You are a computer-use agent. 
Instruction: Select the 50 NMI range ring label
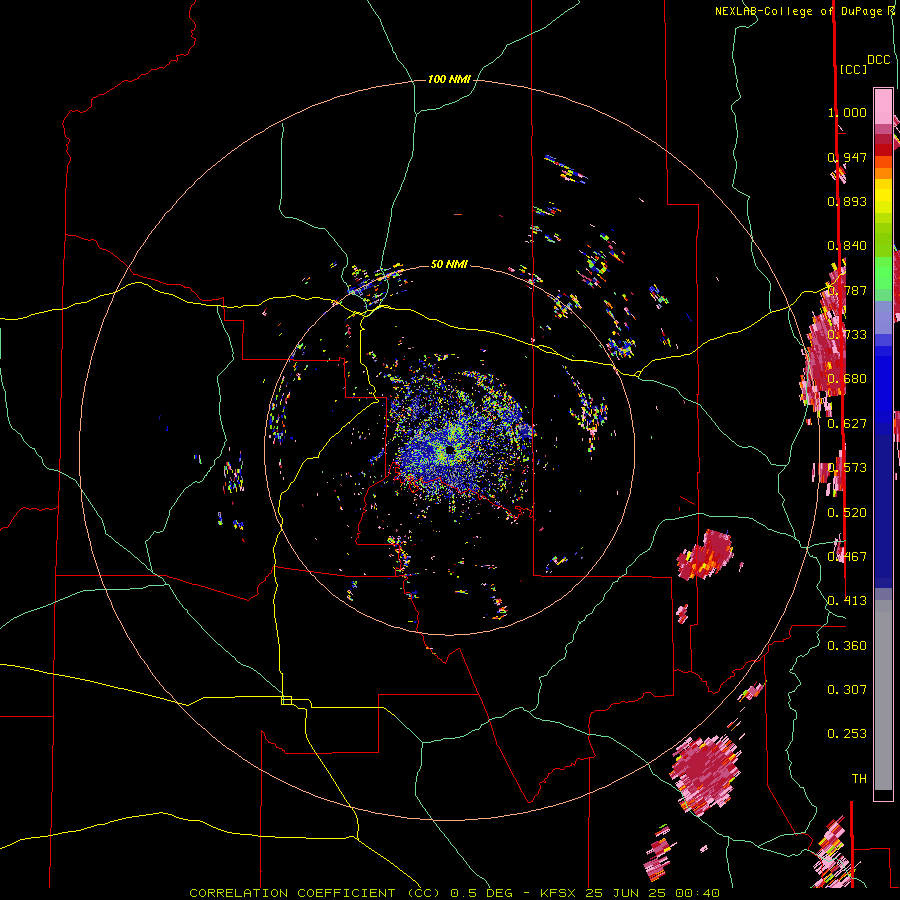tap(449, 264)
